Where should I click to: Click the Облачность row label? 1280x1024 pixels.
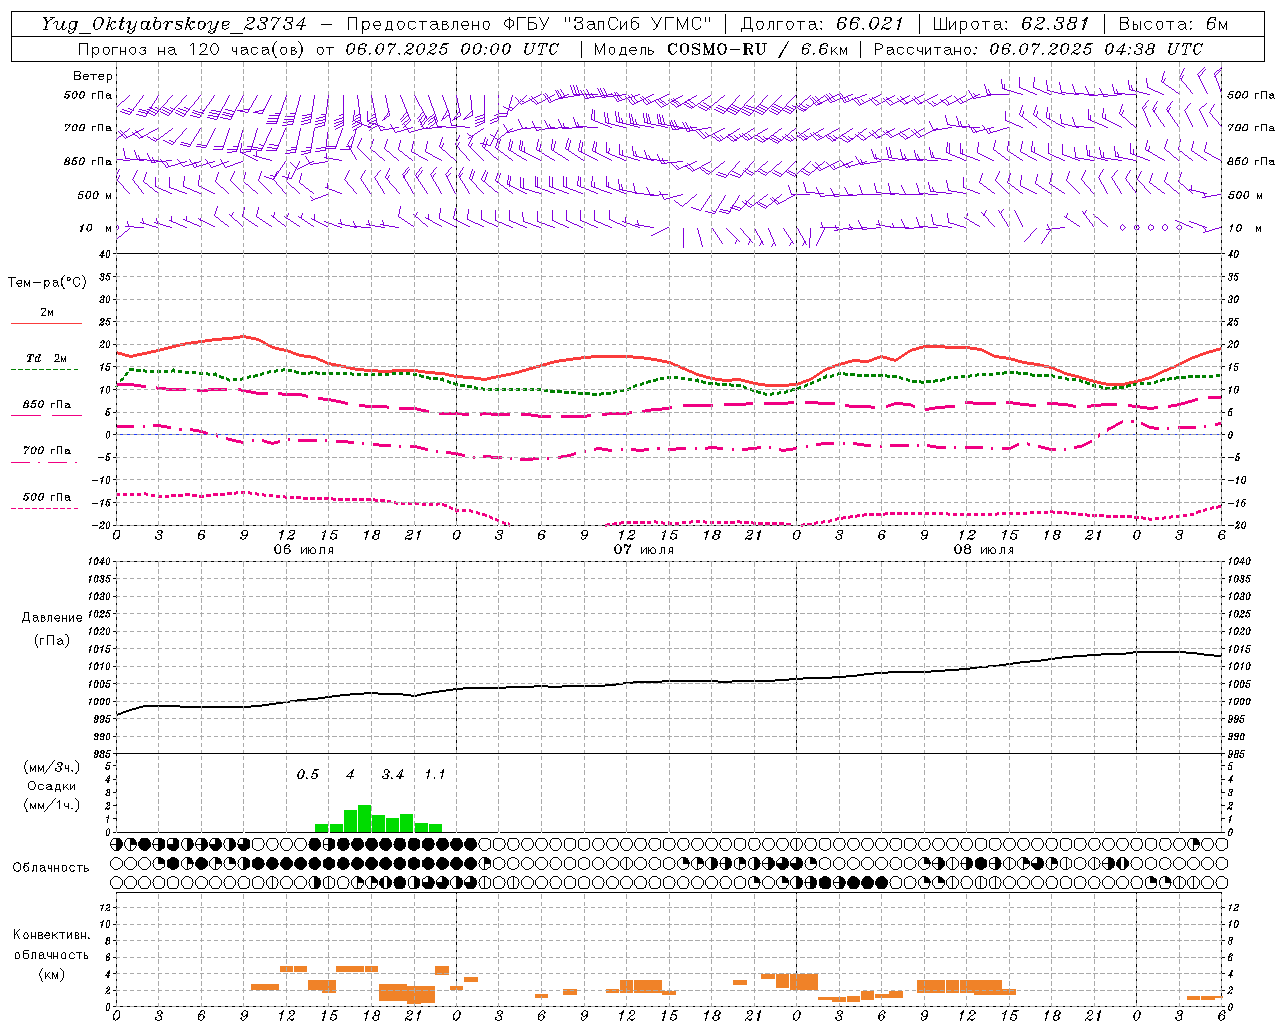click(51, 867)
